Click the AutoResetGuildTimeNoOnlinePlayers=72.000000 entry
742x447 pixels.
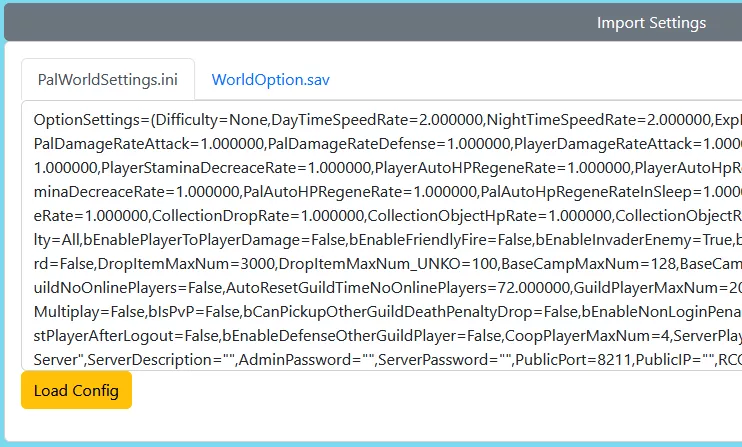[398, 288]
